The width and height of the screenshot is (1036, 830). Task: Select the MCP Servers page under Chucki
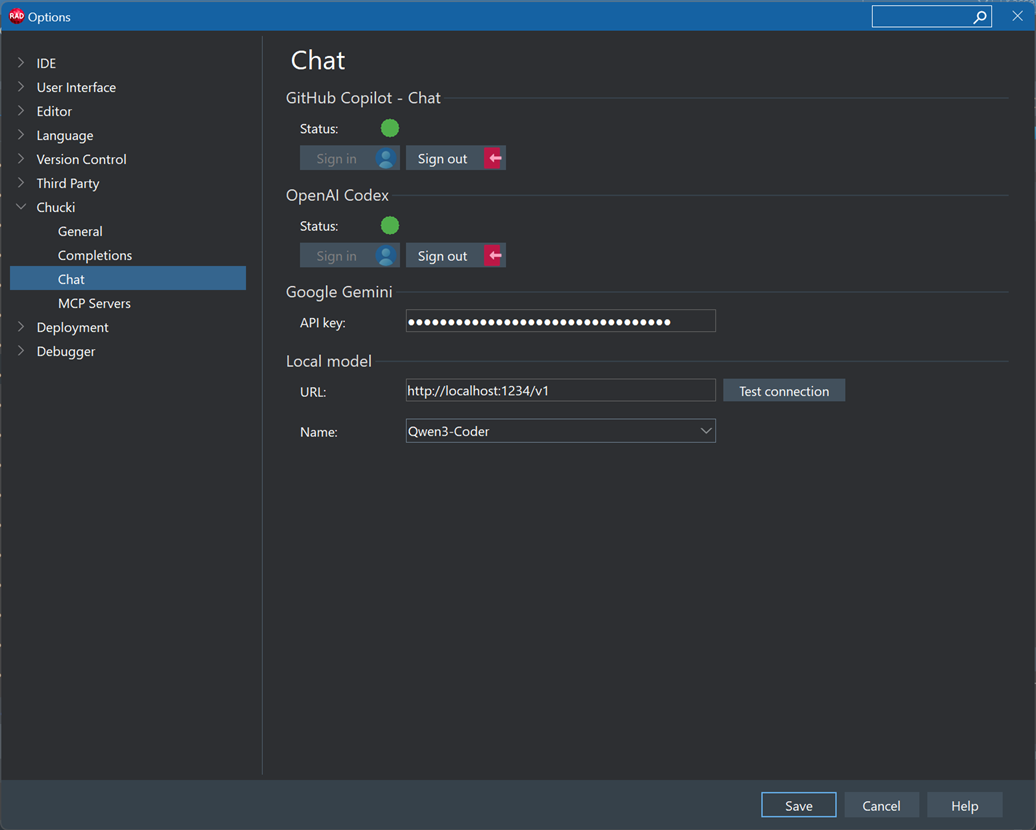click(94, 303)
